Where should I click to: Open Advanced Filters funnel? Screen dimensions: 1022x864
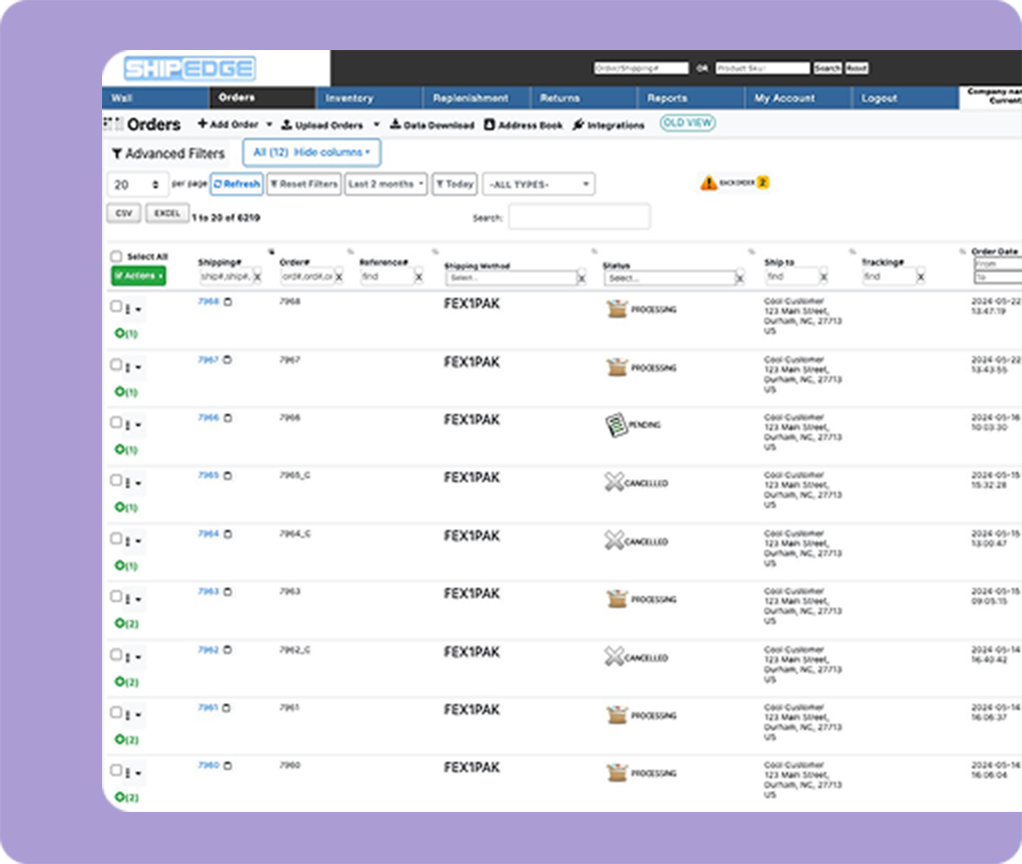[x=117, y=154]
